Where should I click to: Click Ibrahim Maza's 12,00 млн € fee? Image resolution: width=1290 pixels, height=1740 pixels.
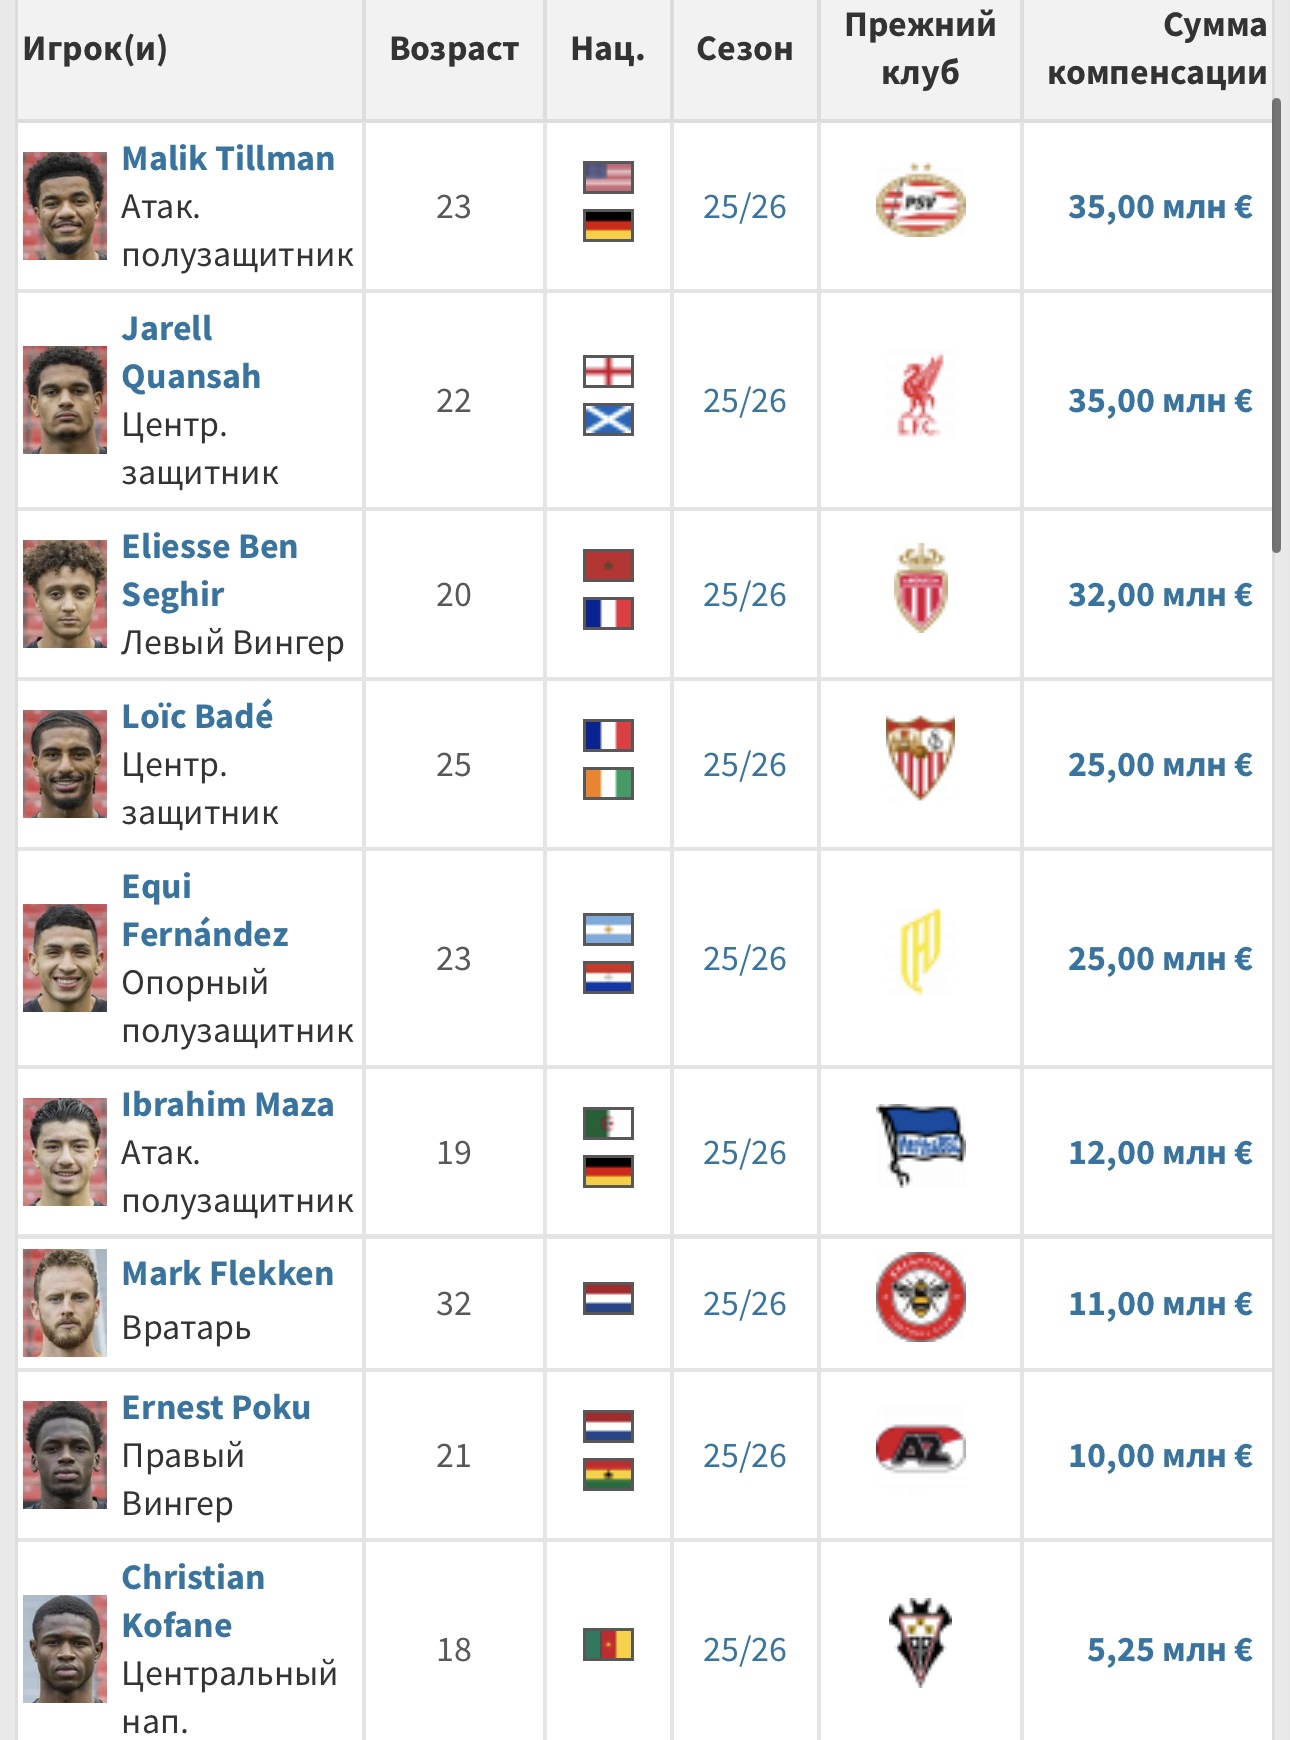tap(1159, 1153)
